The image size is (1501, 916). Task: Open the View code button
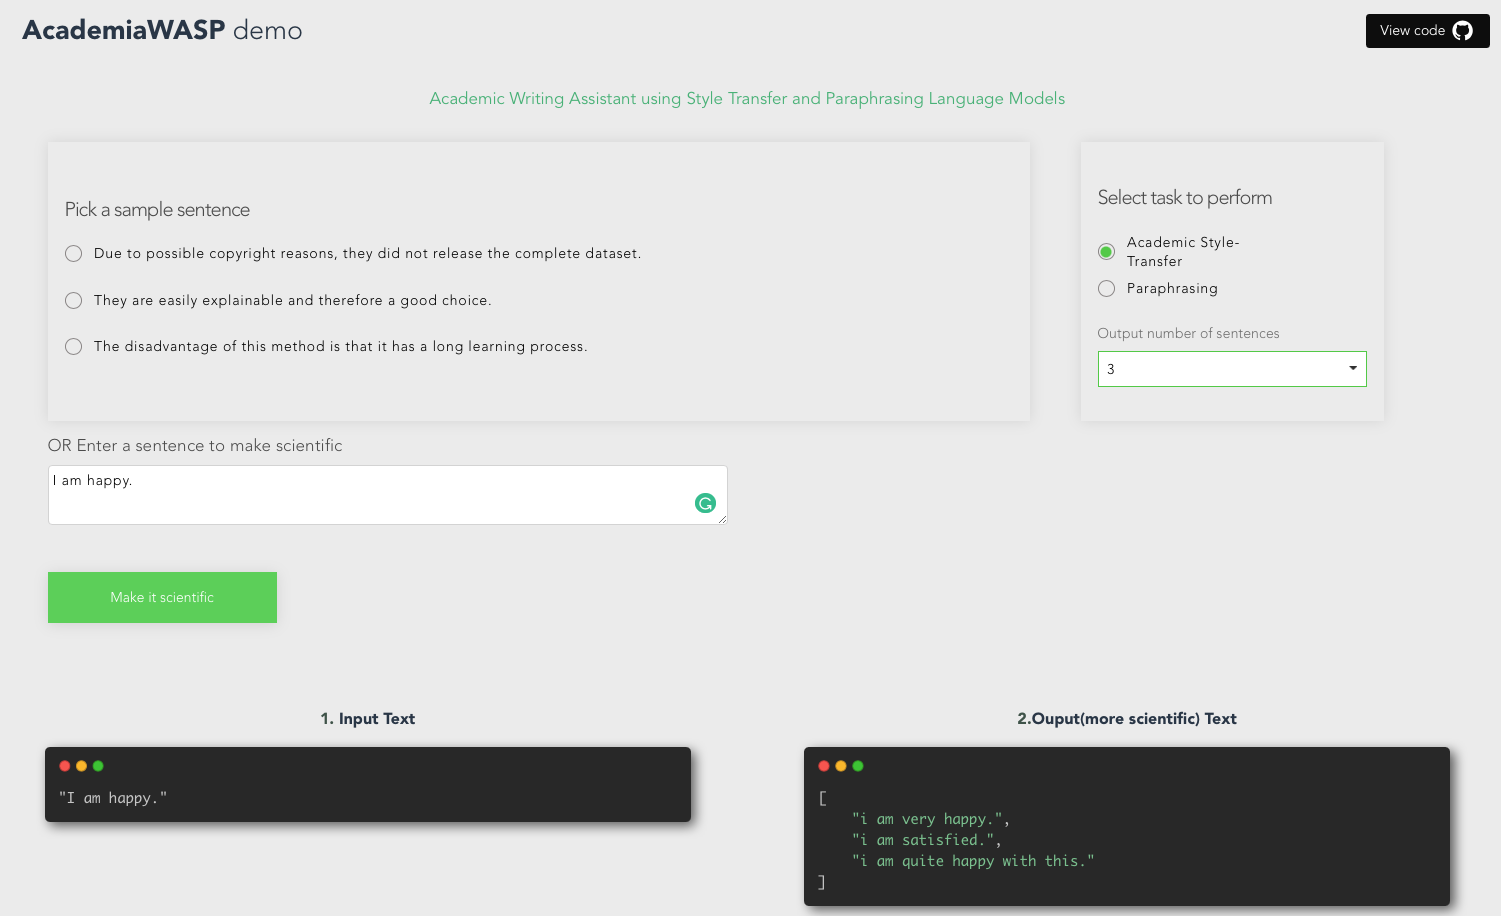click(x=1427, y=31)
